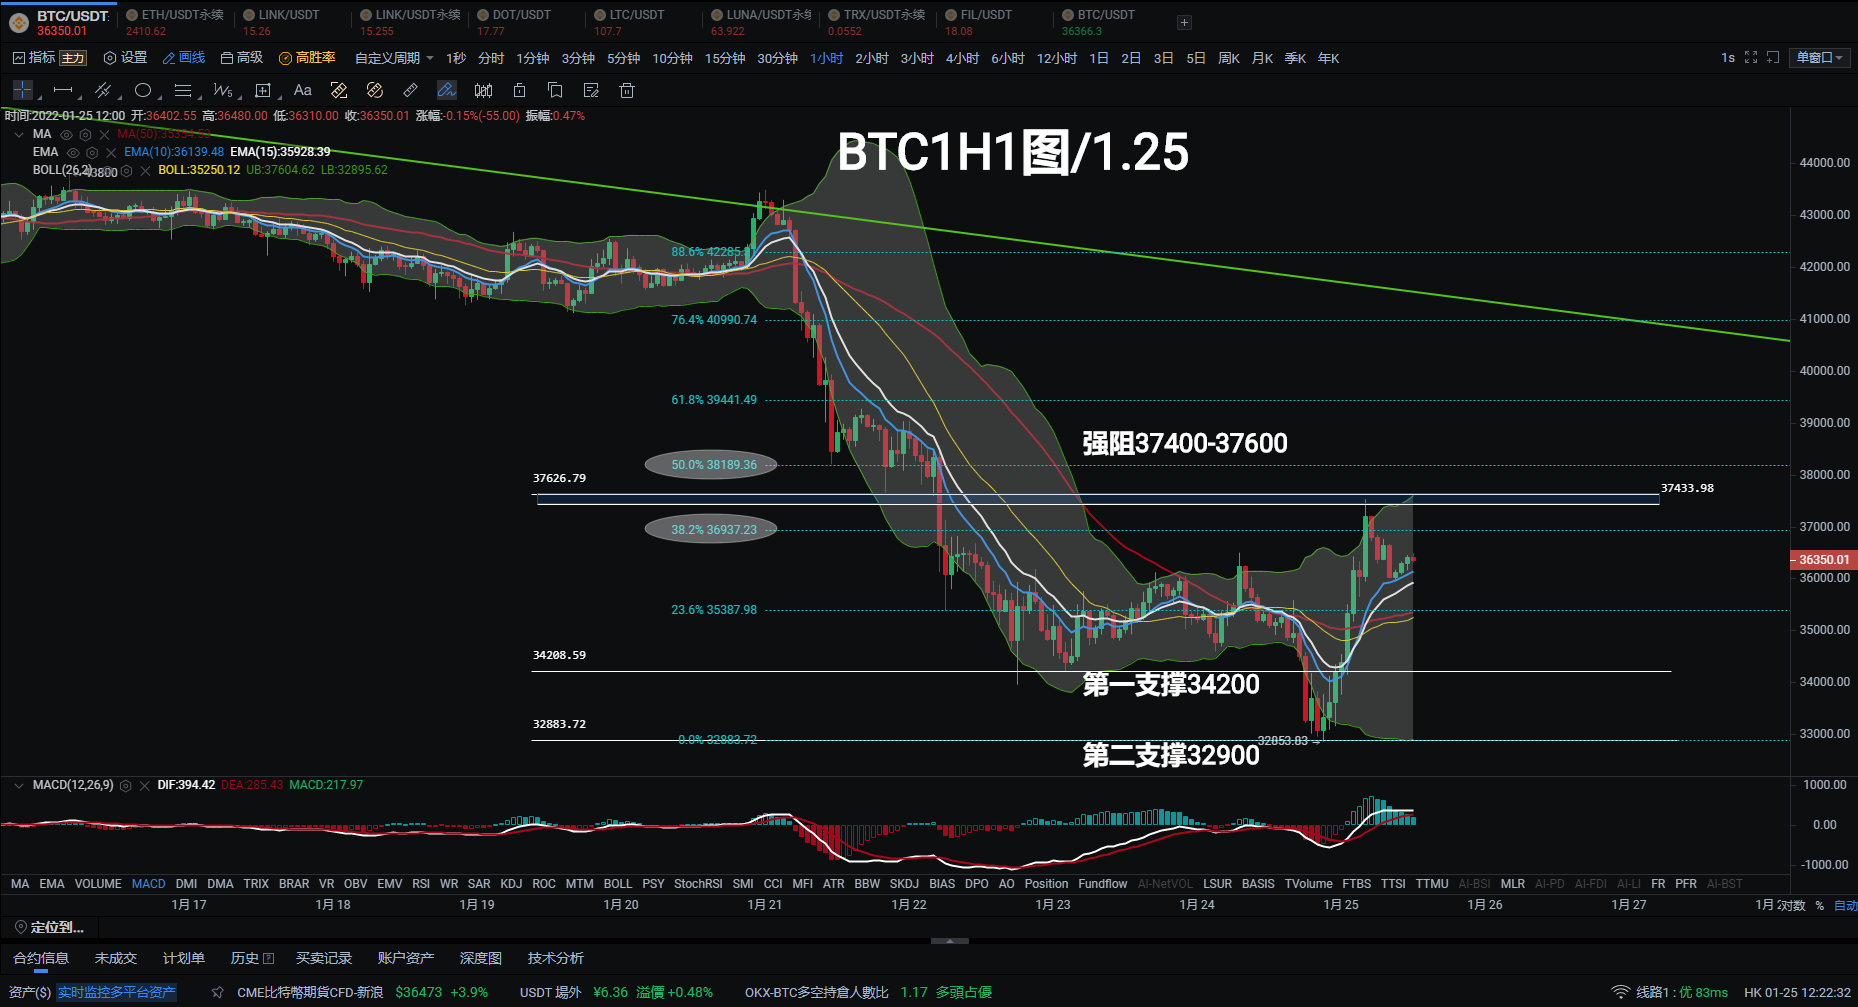The width and height of the screenshot is (1858, 1007).
Task: Select the Elliott wave W5 tool
Action: point(222,91)
